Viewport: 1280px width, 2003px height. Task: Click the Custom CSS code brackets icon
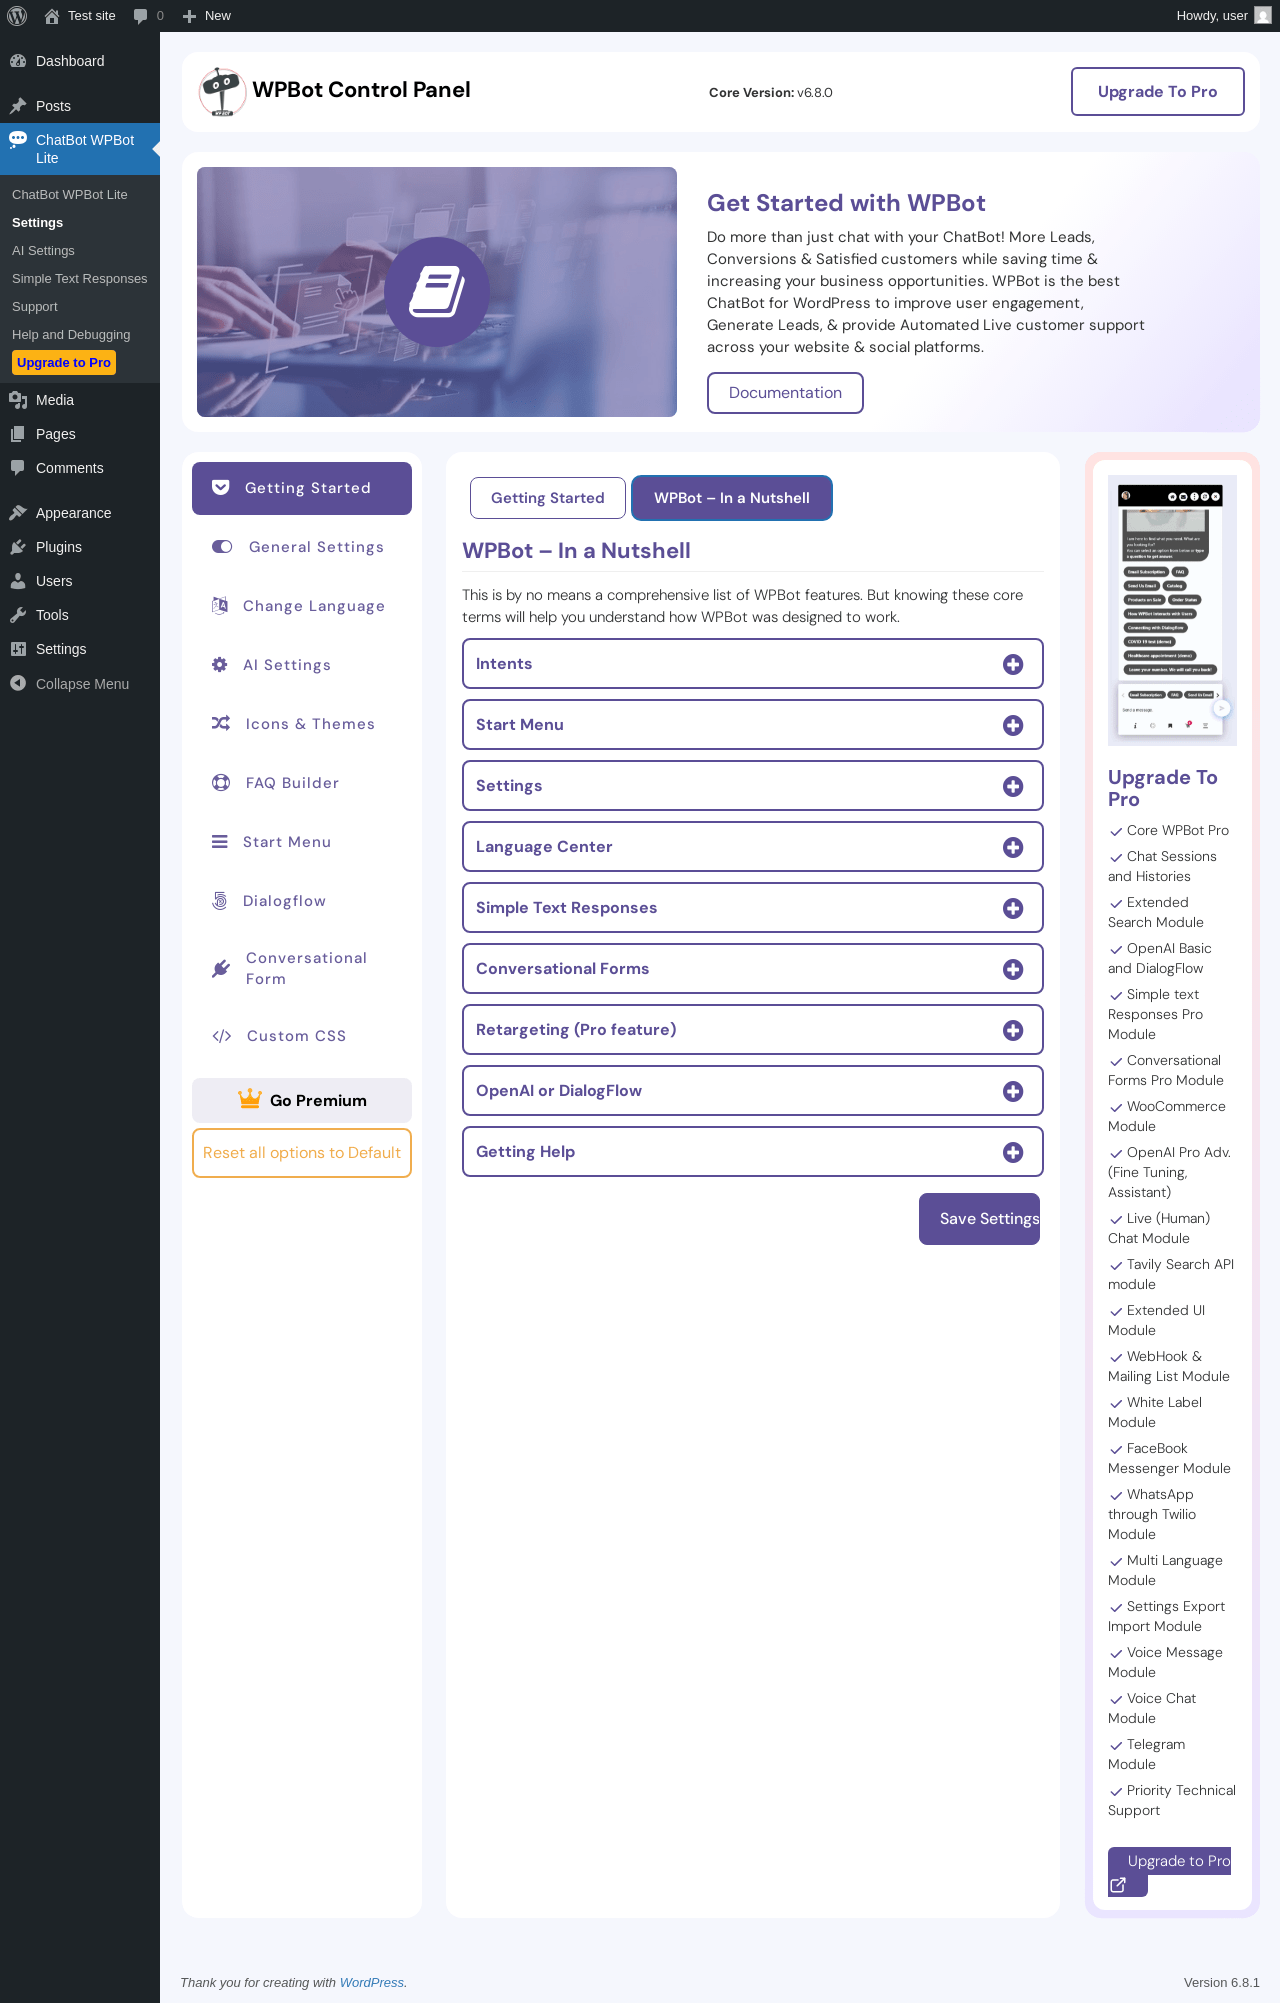[222, 1036]
